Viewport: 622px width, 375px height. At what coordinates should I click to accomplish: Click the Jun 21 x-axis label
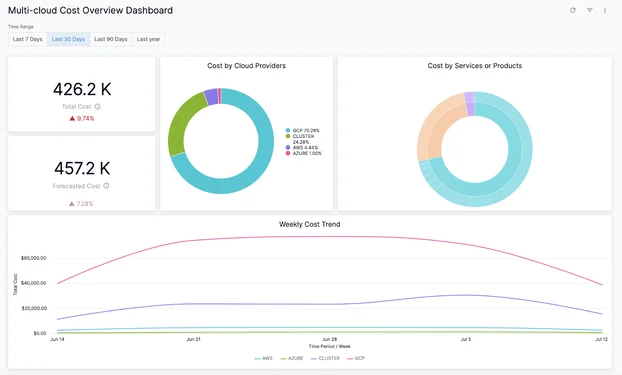(x=194, y=339)
